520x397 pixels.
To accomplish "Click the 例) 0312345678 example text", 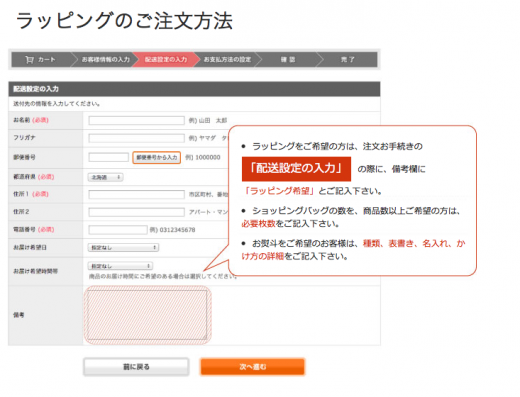I will pyautogui.click(x=173, y=230).
